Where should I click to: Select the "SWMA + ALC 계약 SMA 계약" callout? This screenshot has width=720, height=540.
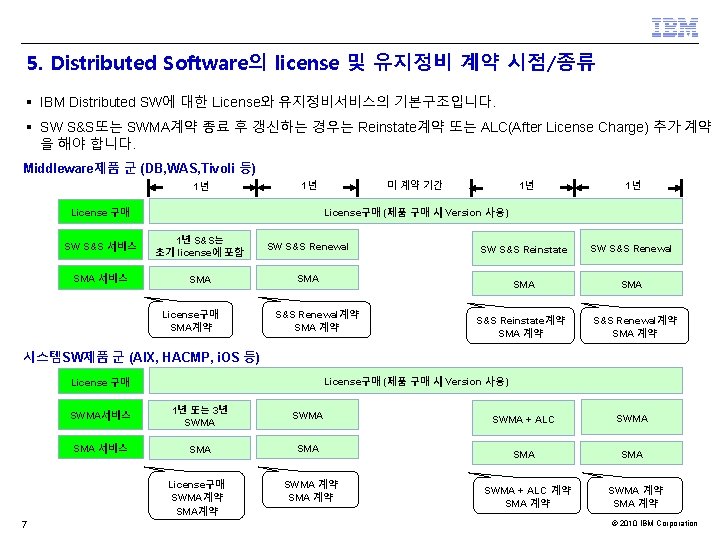point(527,496)
